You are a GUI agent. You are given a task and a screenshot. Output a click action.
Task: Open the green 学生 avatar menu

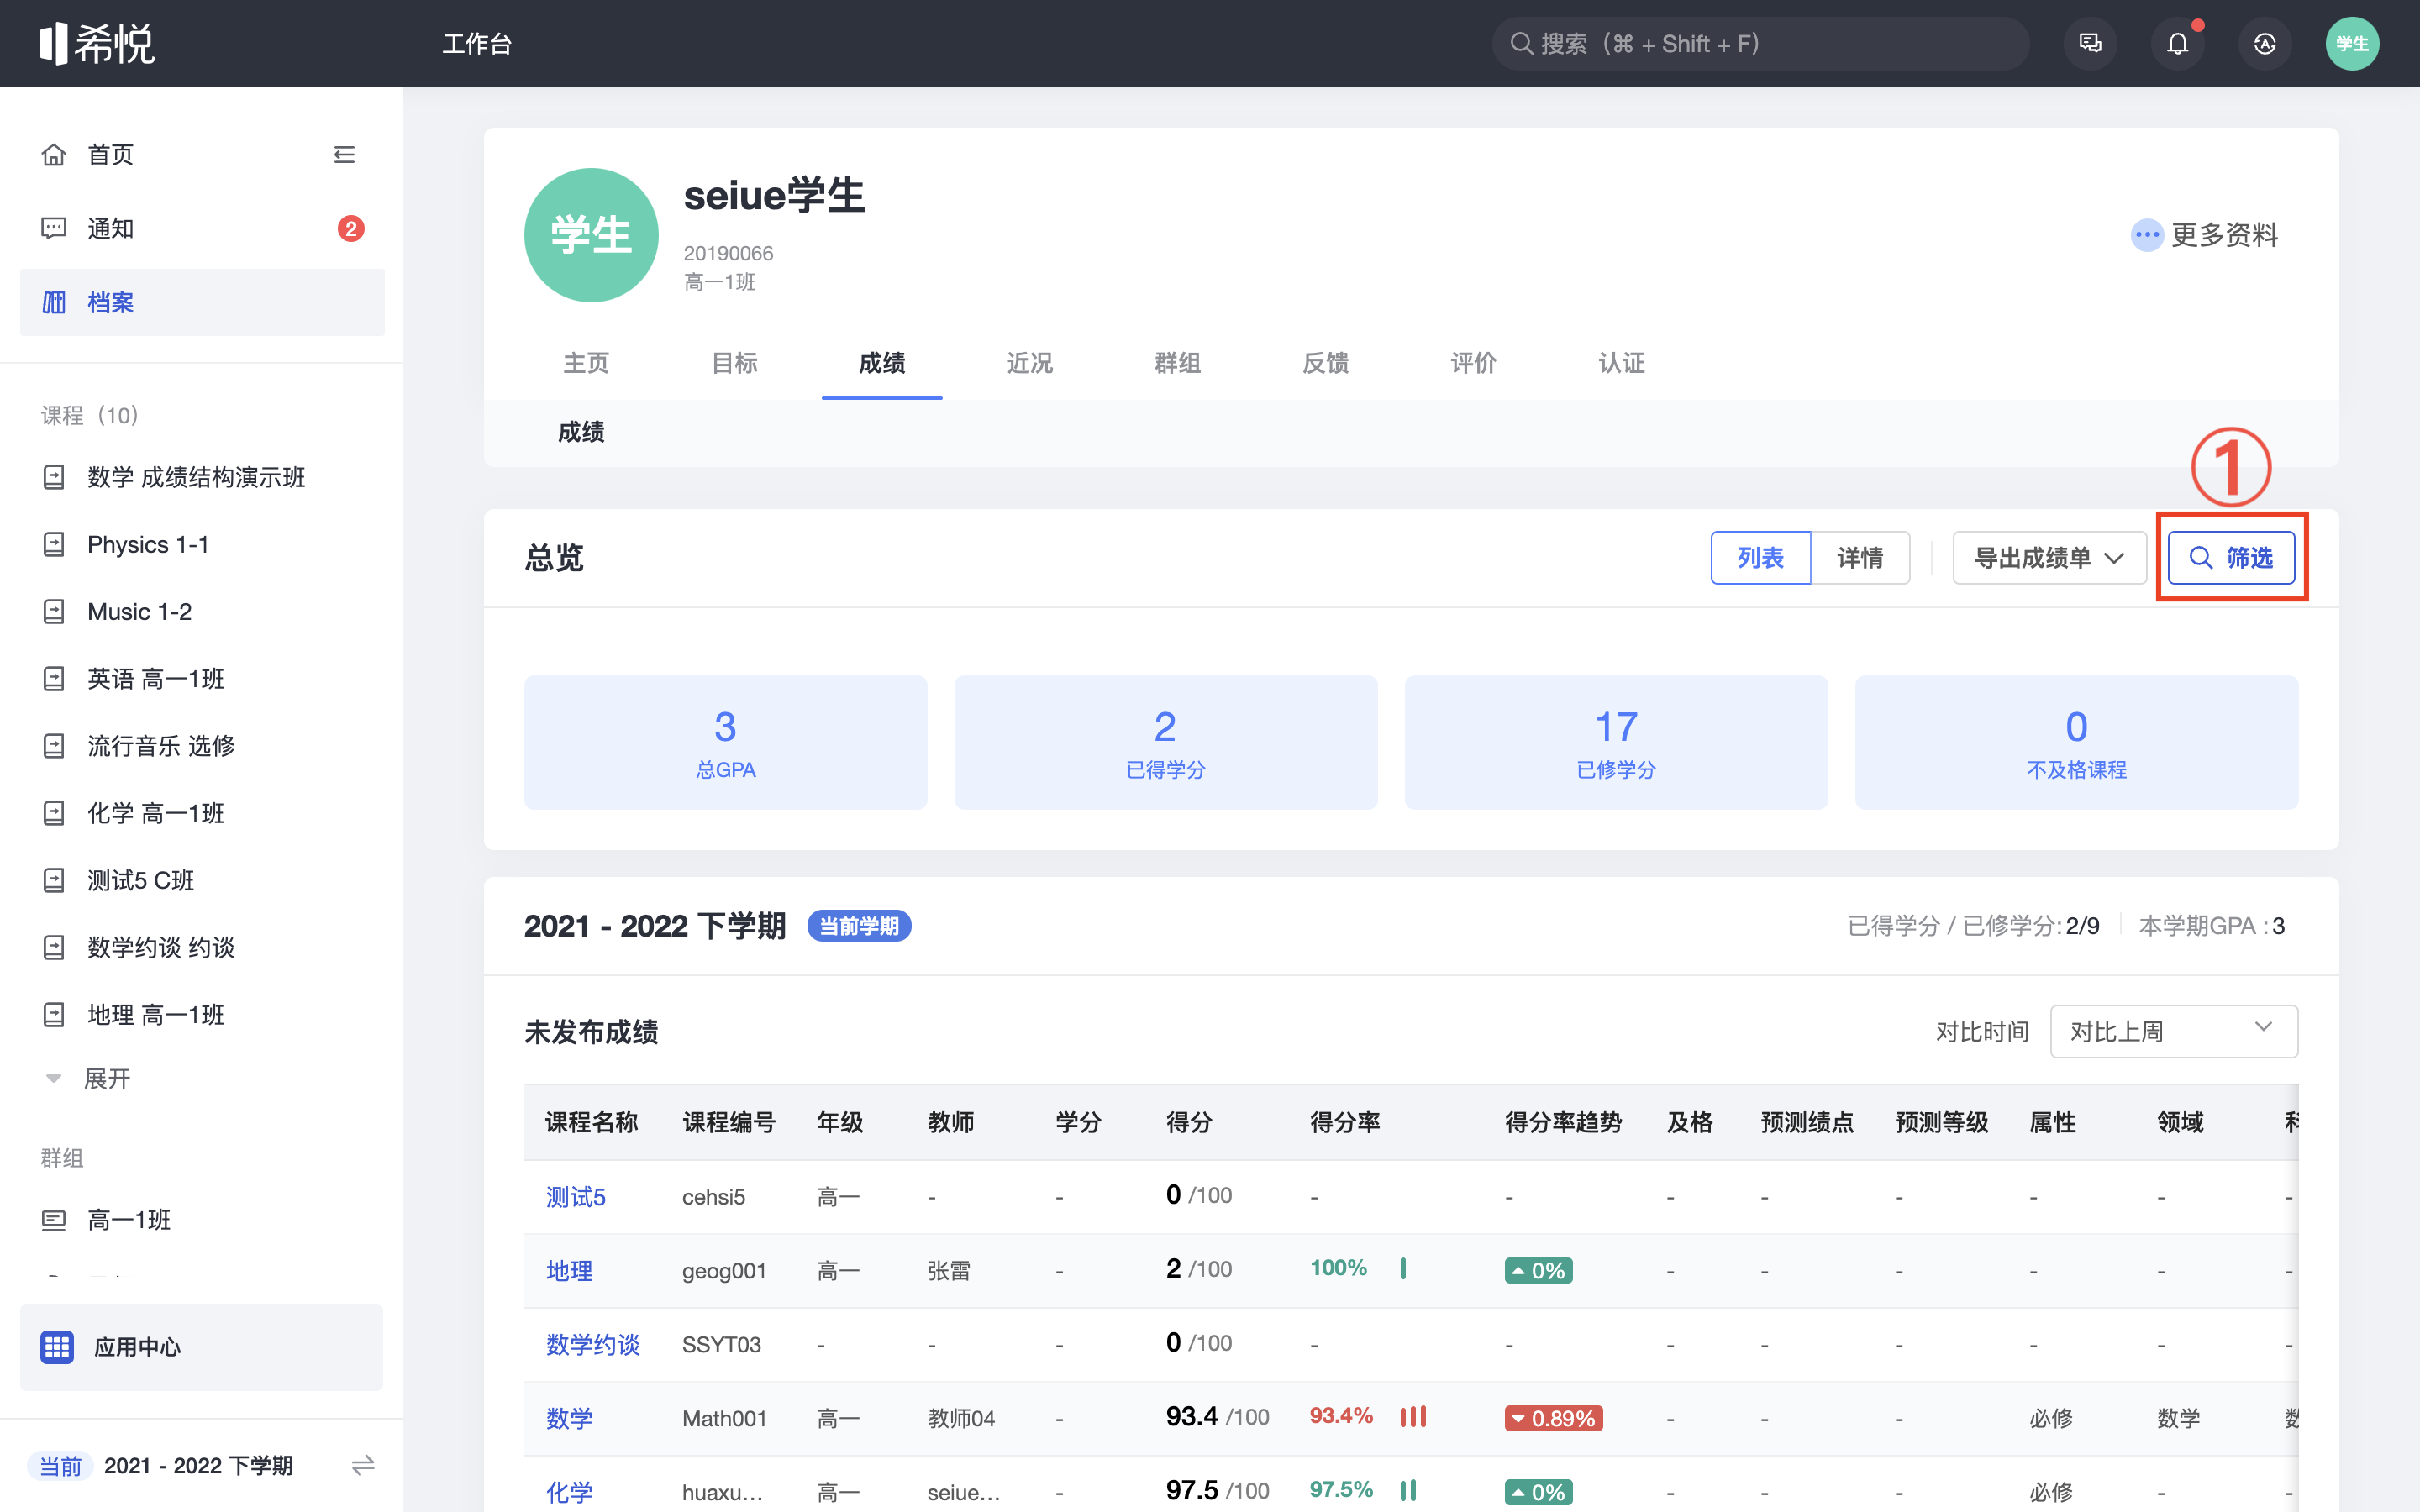(x=2352, y=44)
